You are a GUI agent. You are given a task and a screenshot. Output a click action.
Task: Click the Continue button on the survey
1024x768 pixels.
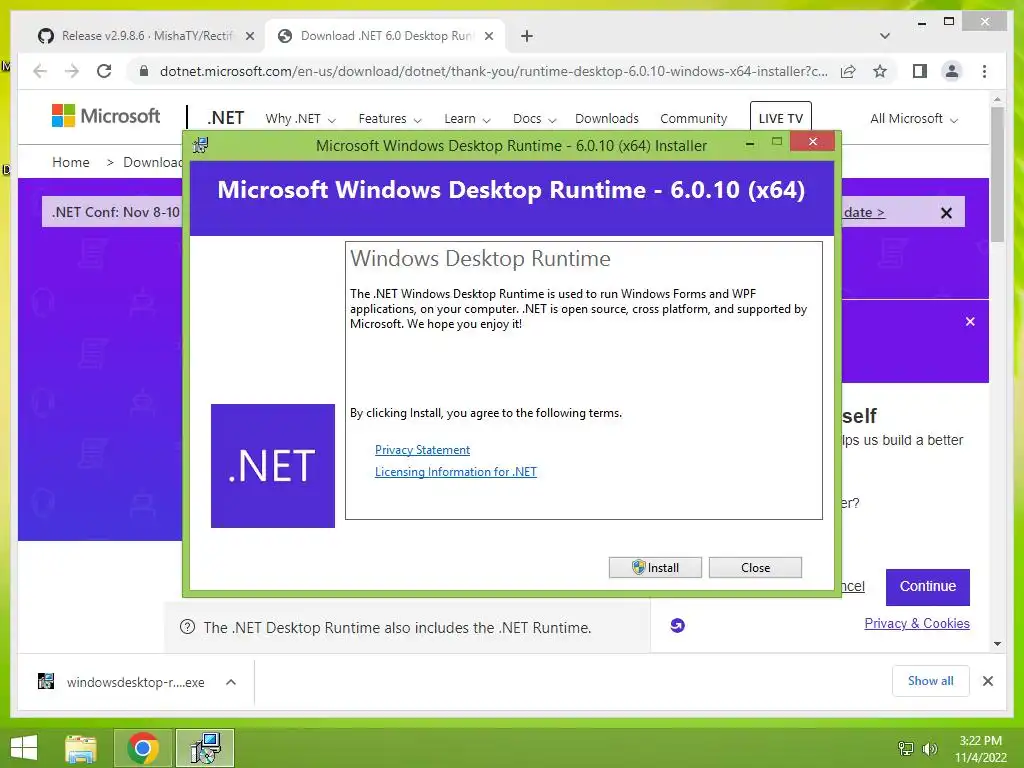tap(927, 586)
